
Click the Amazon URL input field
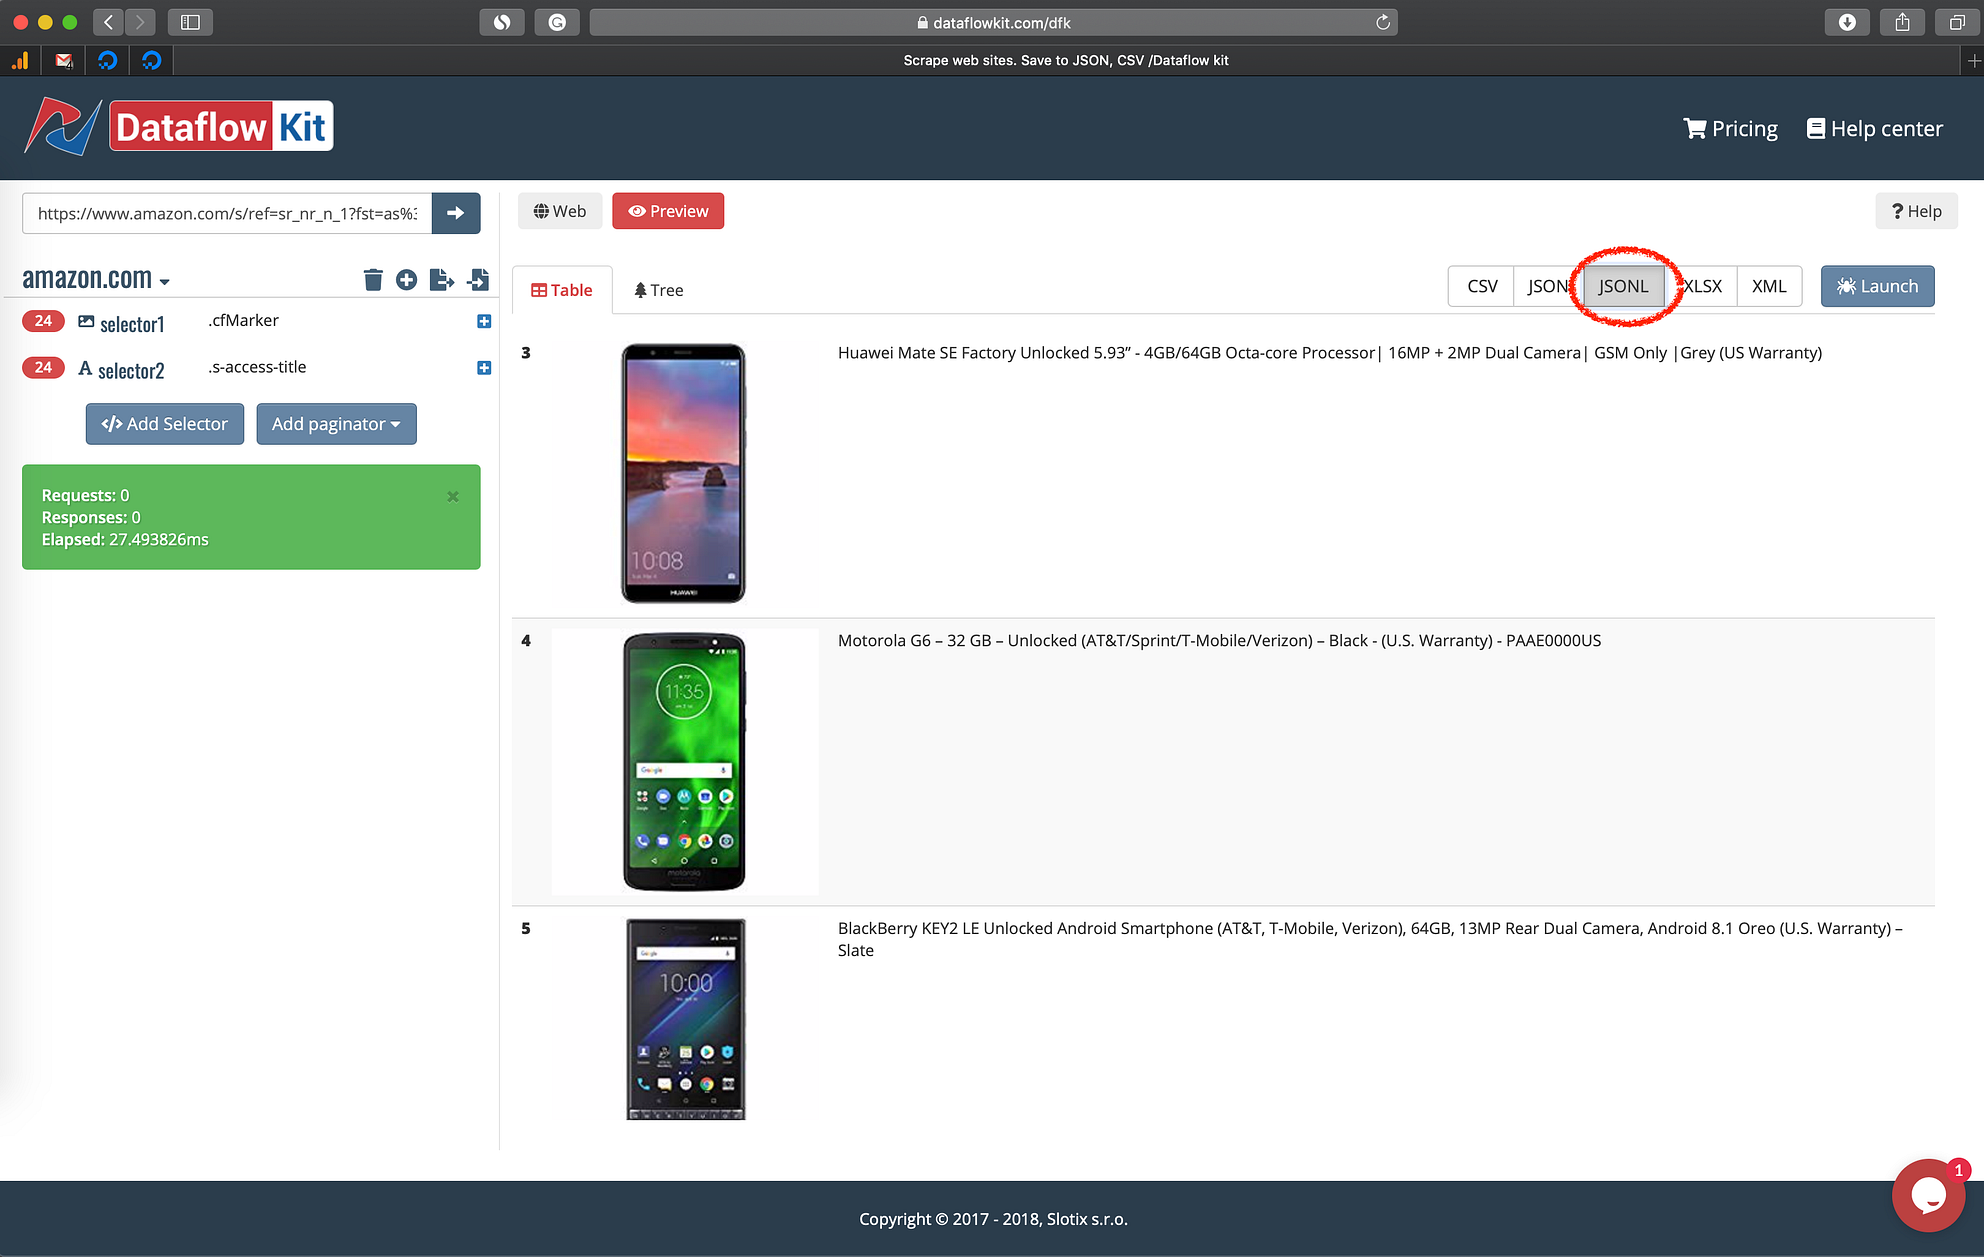[x=227, y=213]
